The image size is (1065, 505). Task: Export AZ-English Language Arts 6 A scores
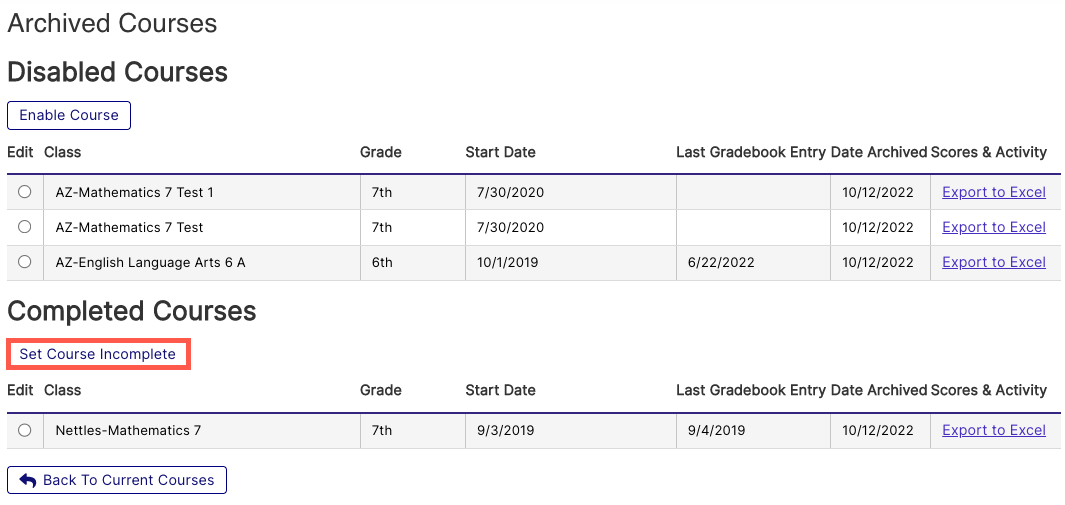(993, 262)
